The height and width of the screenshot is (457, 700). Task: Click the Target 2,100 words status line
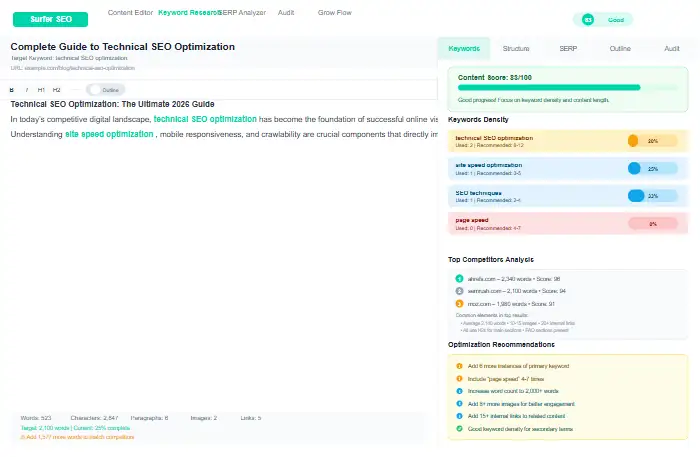[75, 428]
